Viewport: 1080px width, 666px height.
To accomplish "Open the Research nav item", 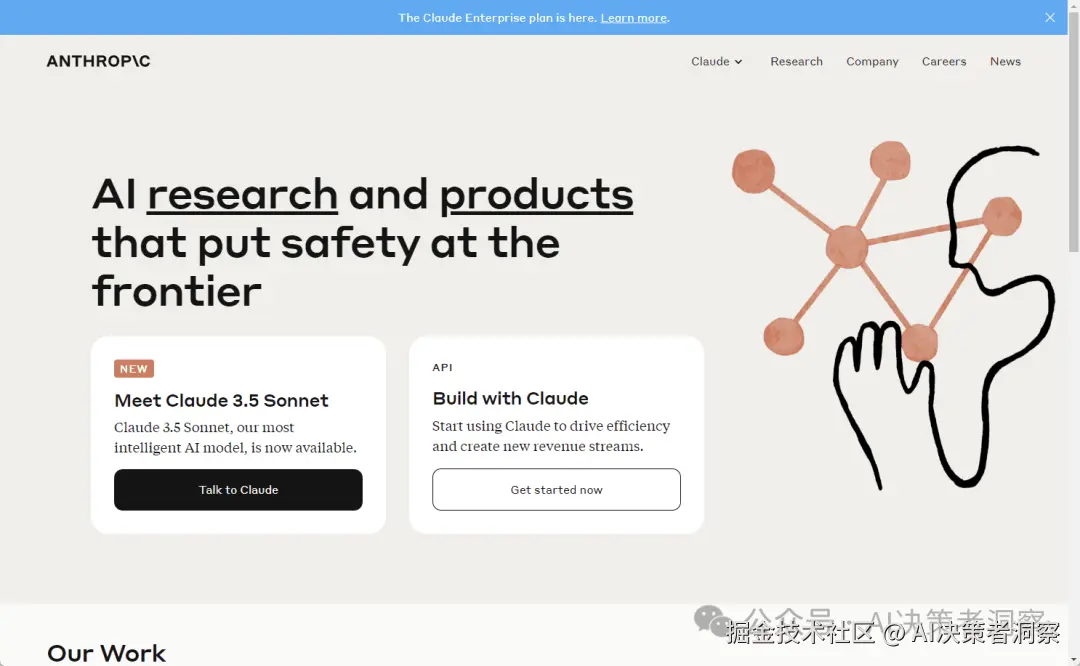I will point(796,61).
